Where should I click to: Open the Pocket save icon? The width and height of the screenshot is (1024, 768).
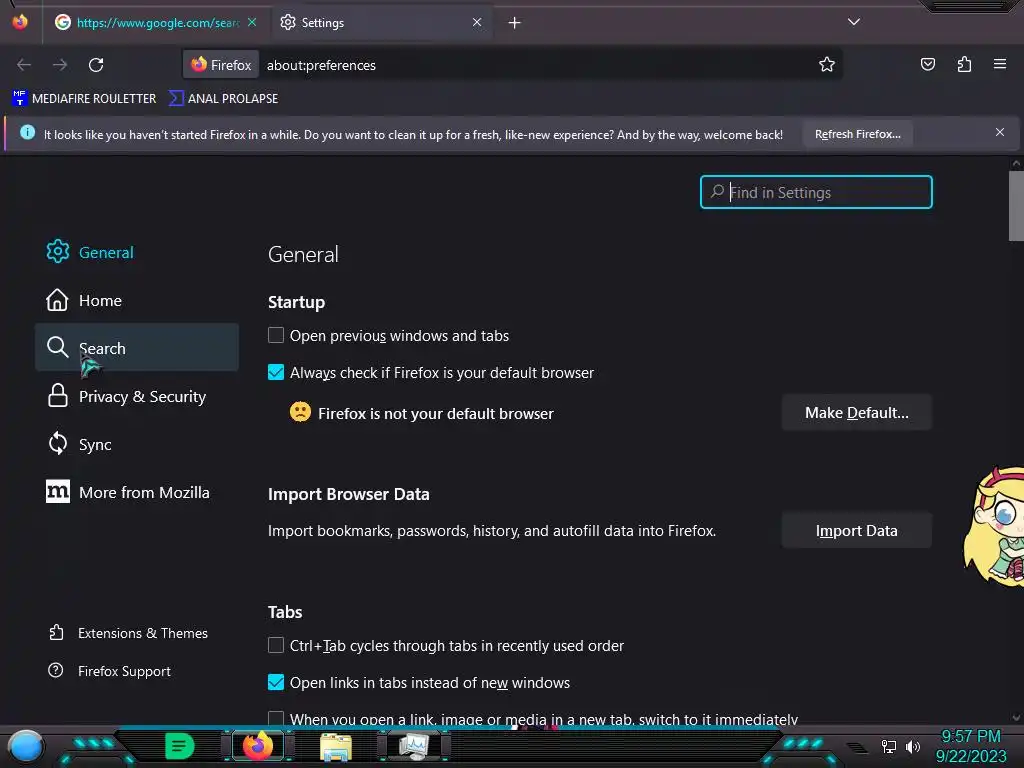point(928,64)
